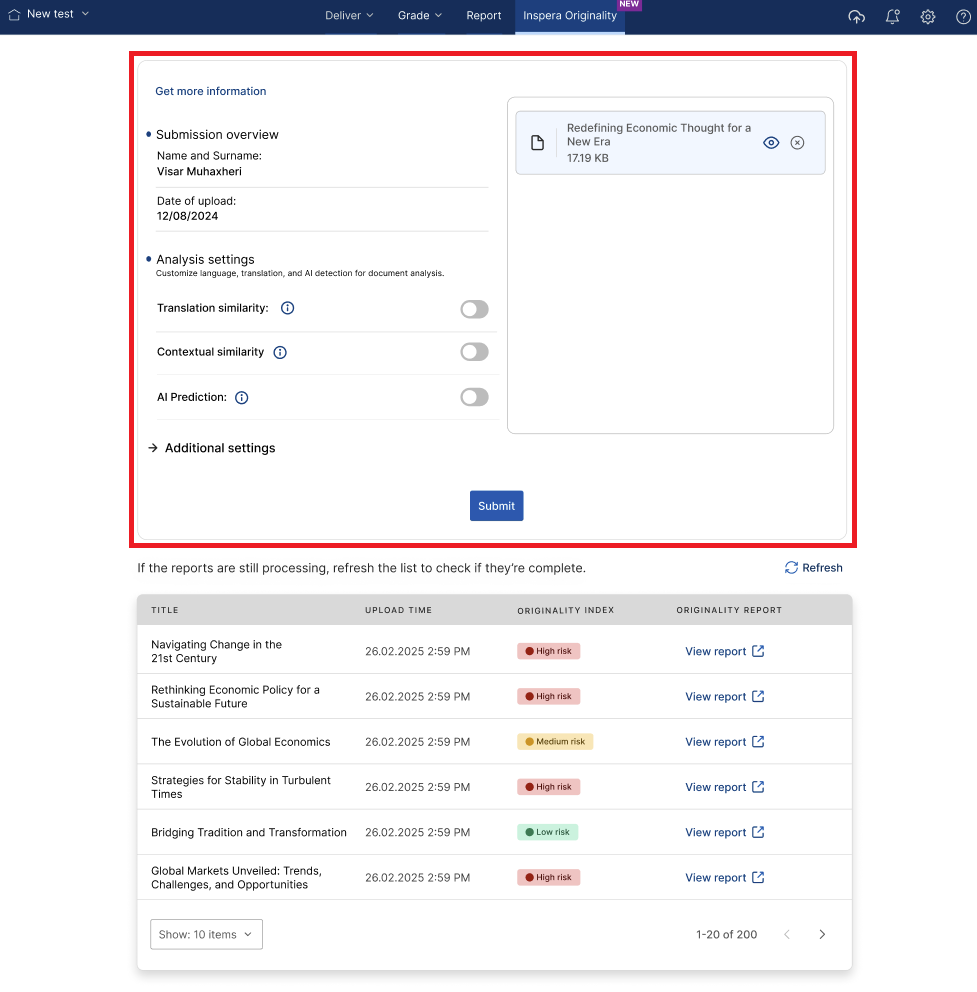Image resolution: width=977 pixels, height=992 pixels.
Task: Open external link icon for Global Markets Unveiled report
Action: coord(758,877)
